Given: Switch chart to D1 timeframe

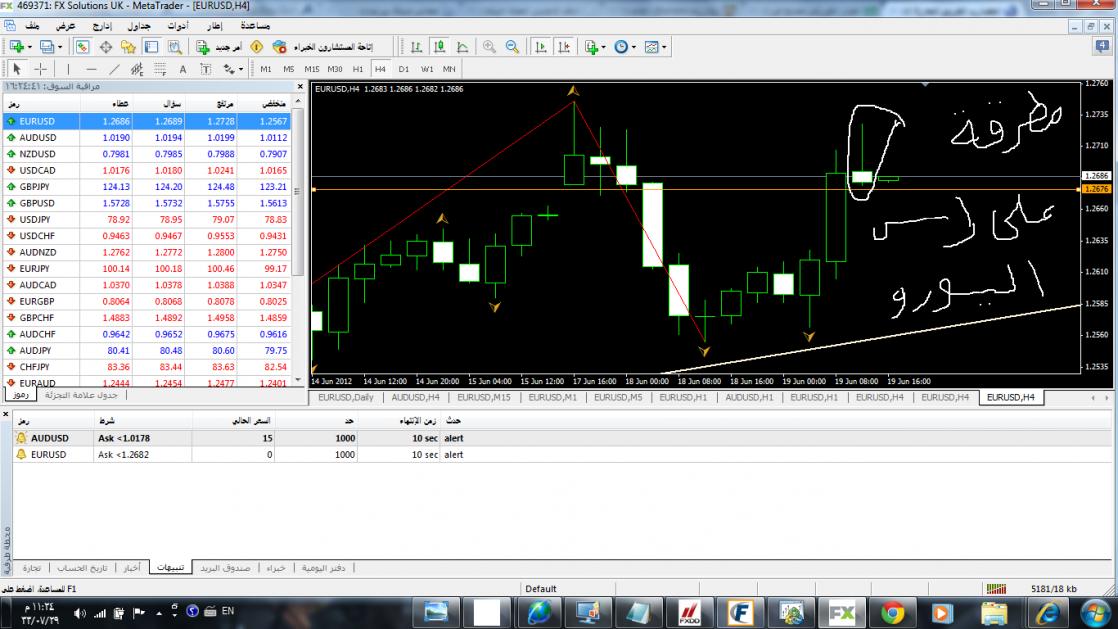Looking at the screenshot, I should pyautogui.click(x=404, y=69).
